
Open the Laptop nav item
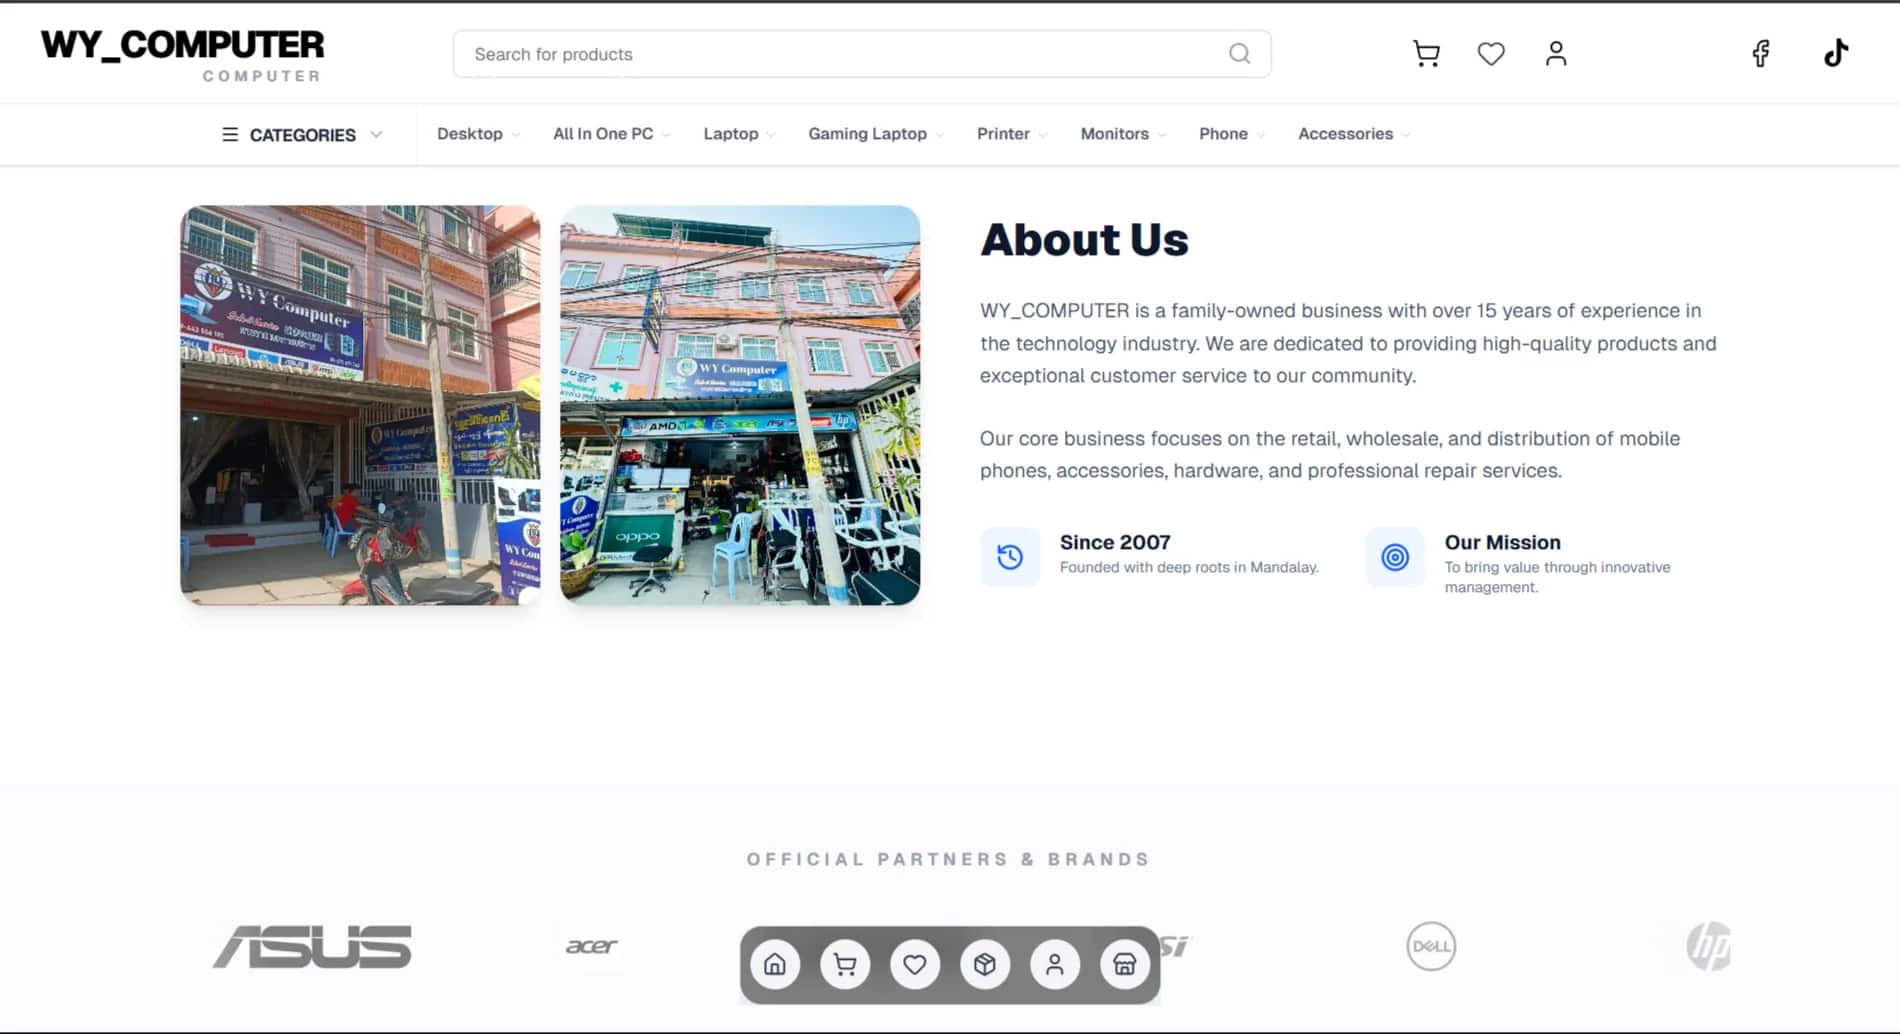[731, 134]
